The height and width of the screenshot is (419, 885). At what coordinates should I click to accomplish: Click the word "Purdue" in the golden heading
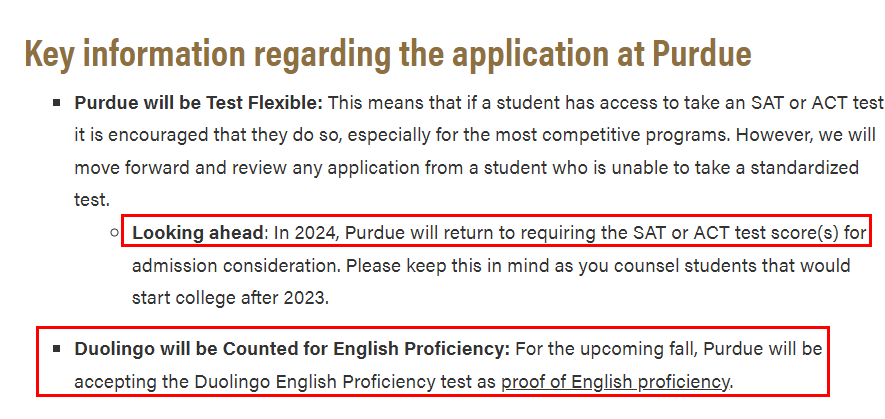click(x=702, y=54)
